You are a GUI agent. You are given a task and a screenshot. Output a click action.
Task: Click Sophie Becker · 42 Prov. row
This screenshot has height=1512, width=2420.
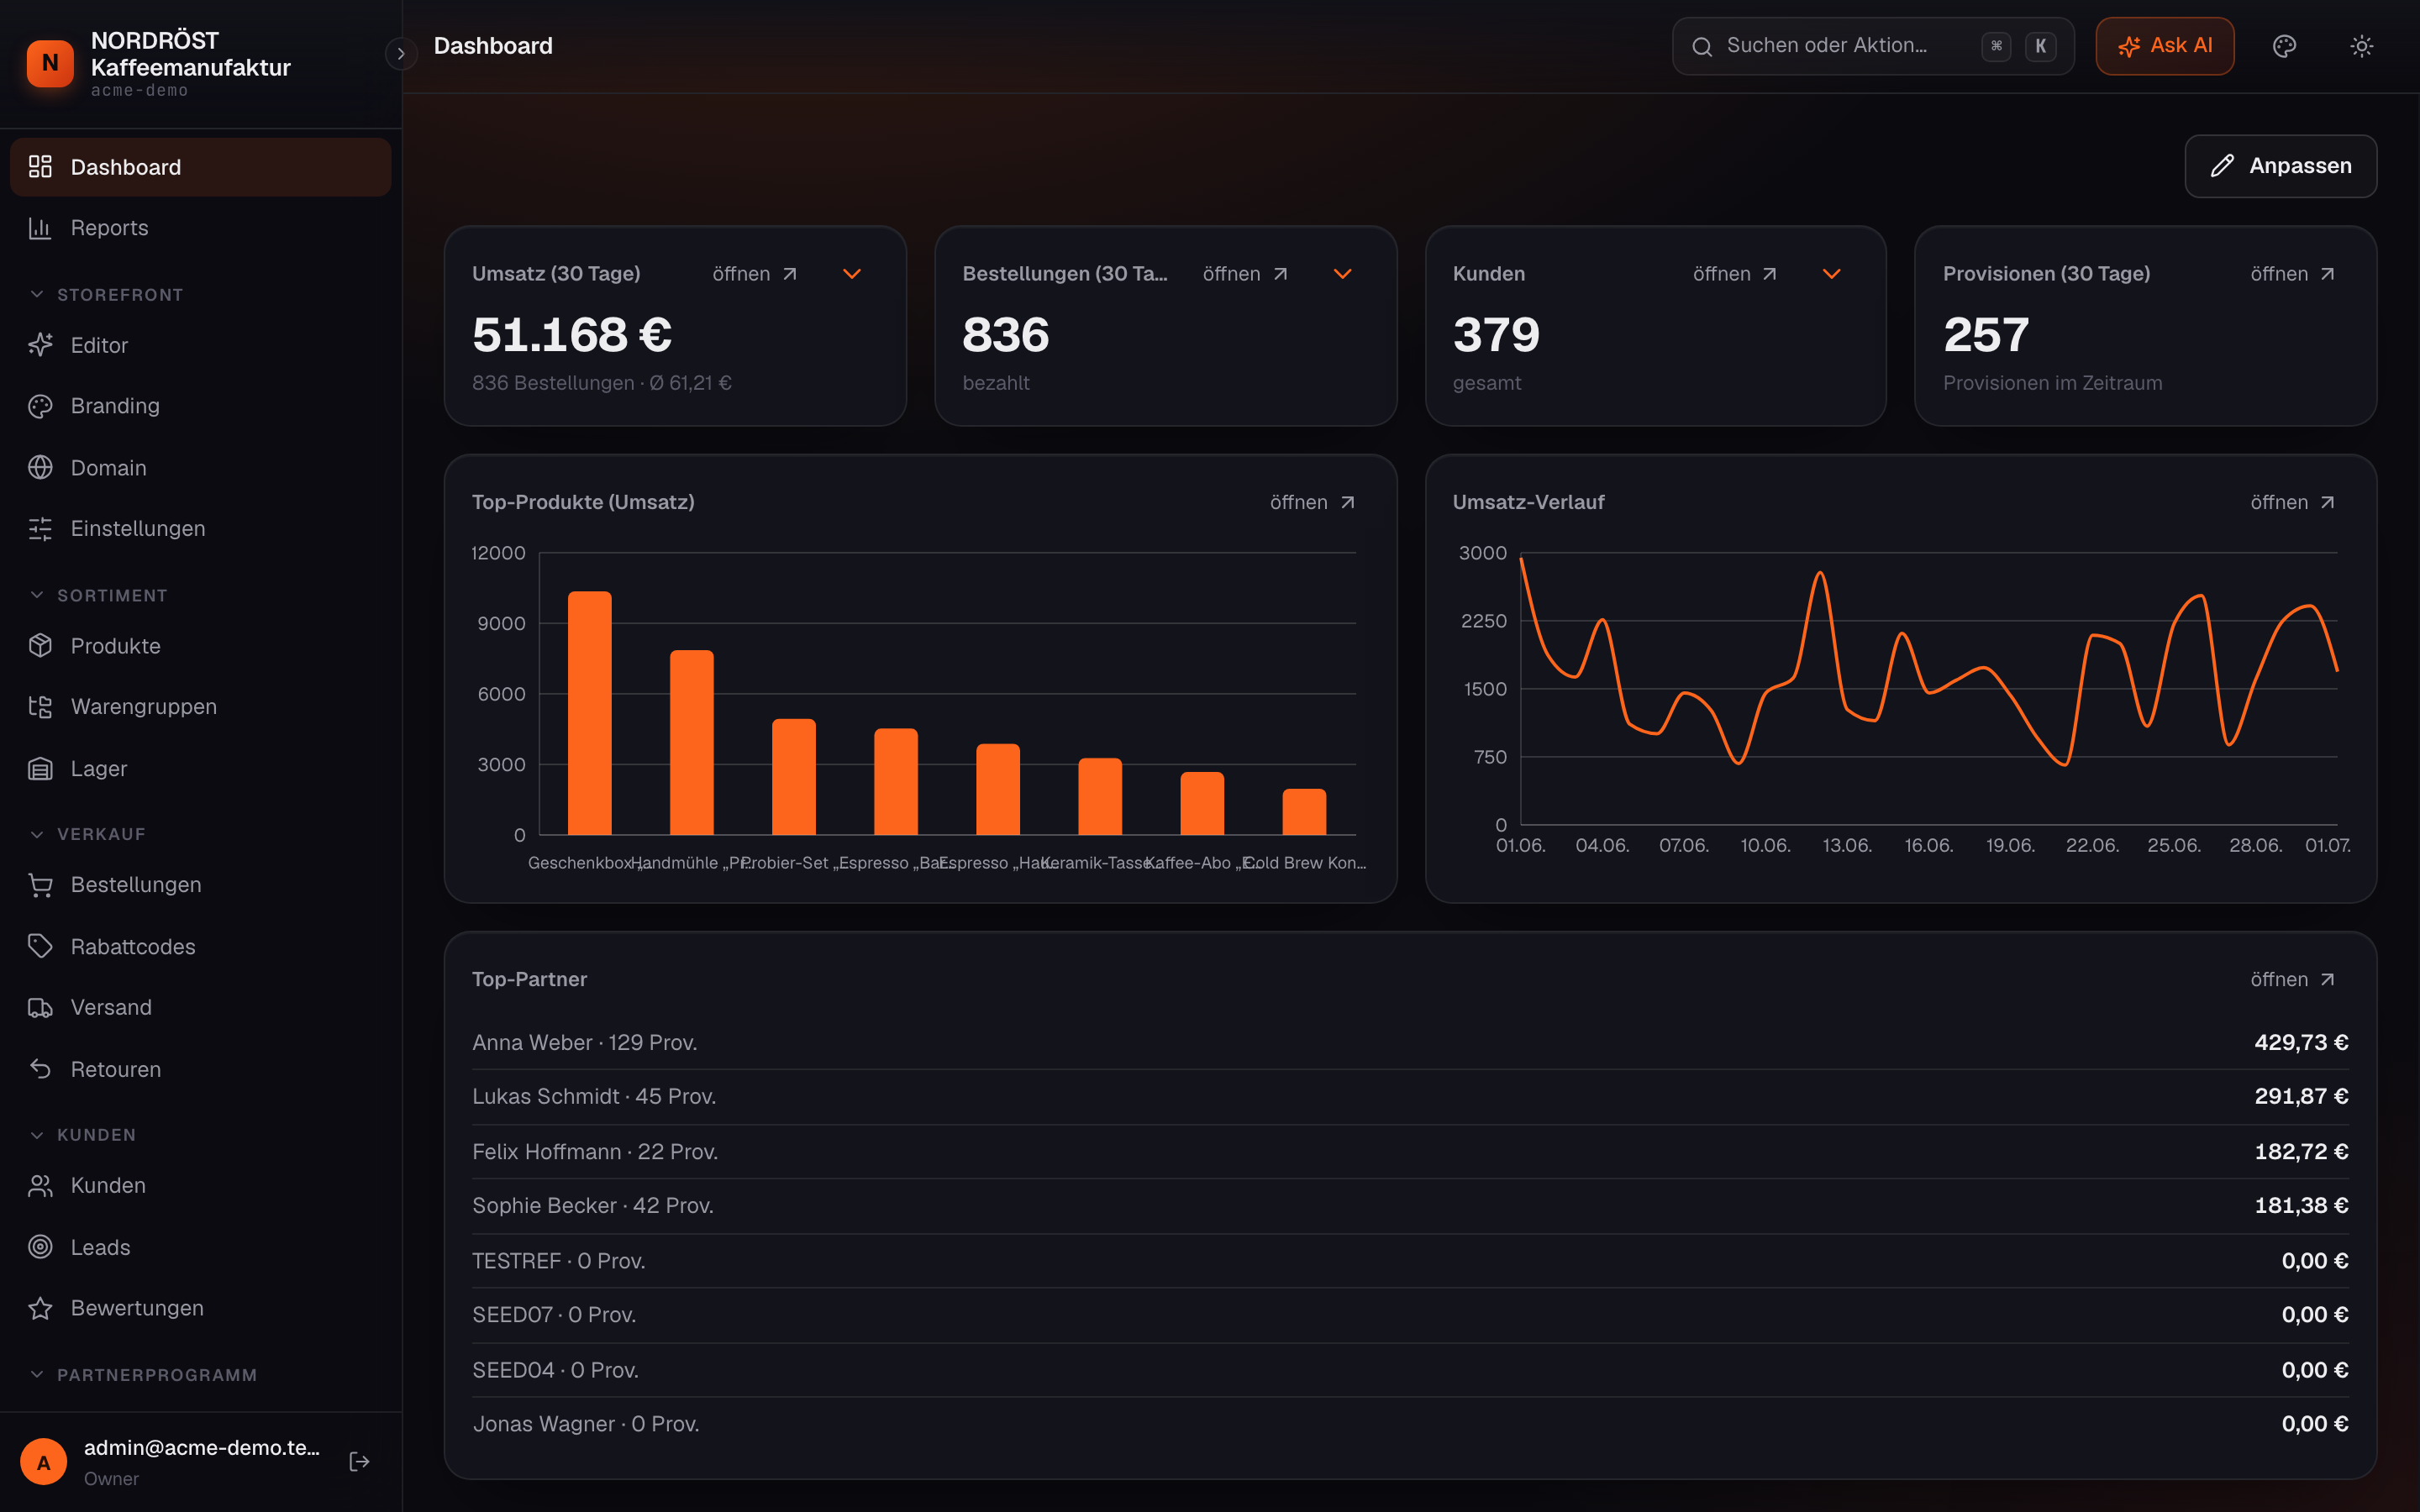(x=1410, y=1206)
